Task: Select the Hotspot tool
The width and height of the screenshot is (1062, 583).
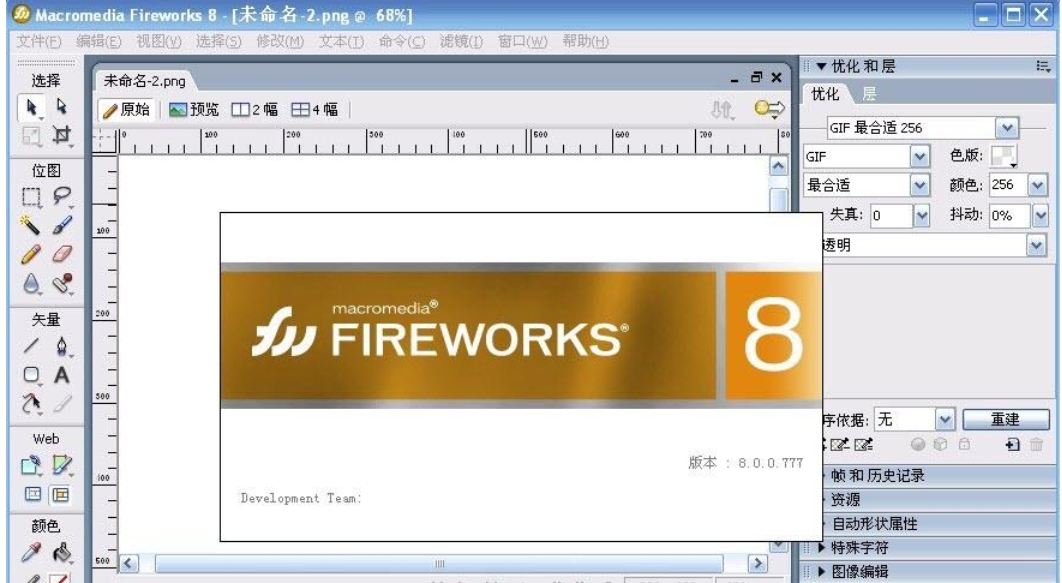Action: coord(31,465)
